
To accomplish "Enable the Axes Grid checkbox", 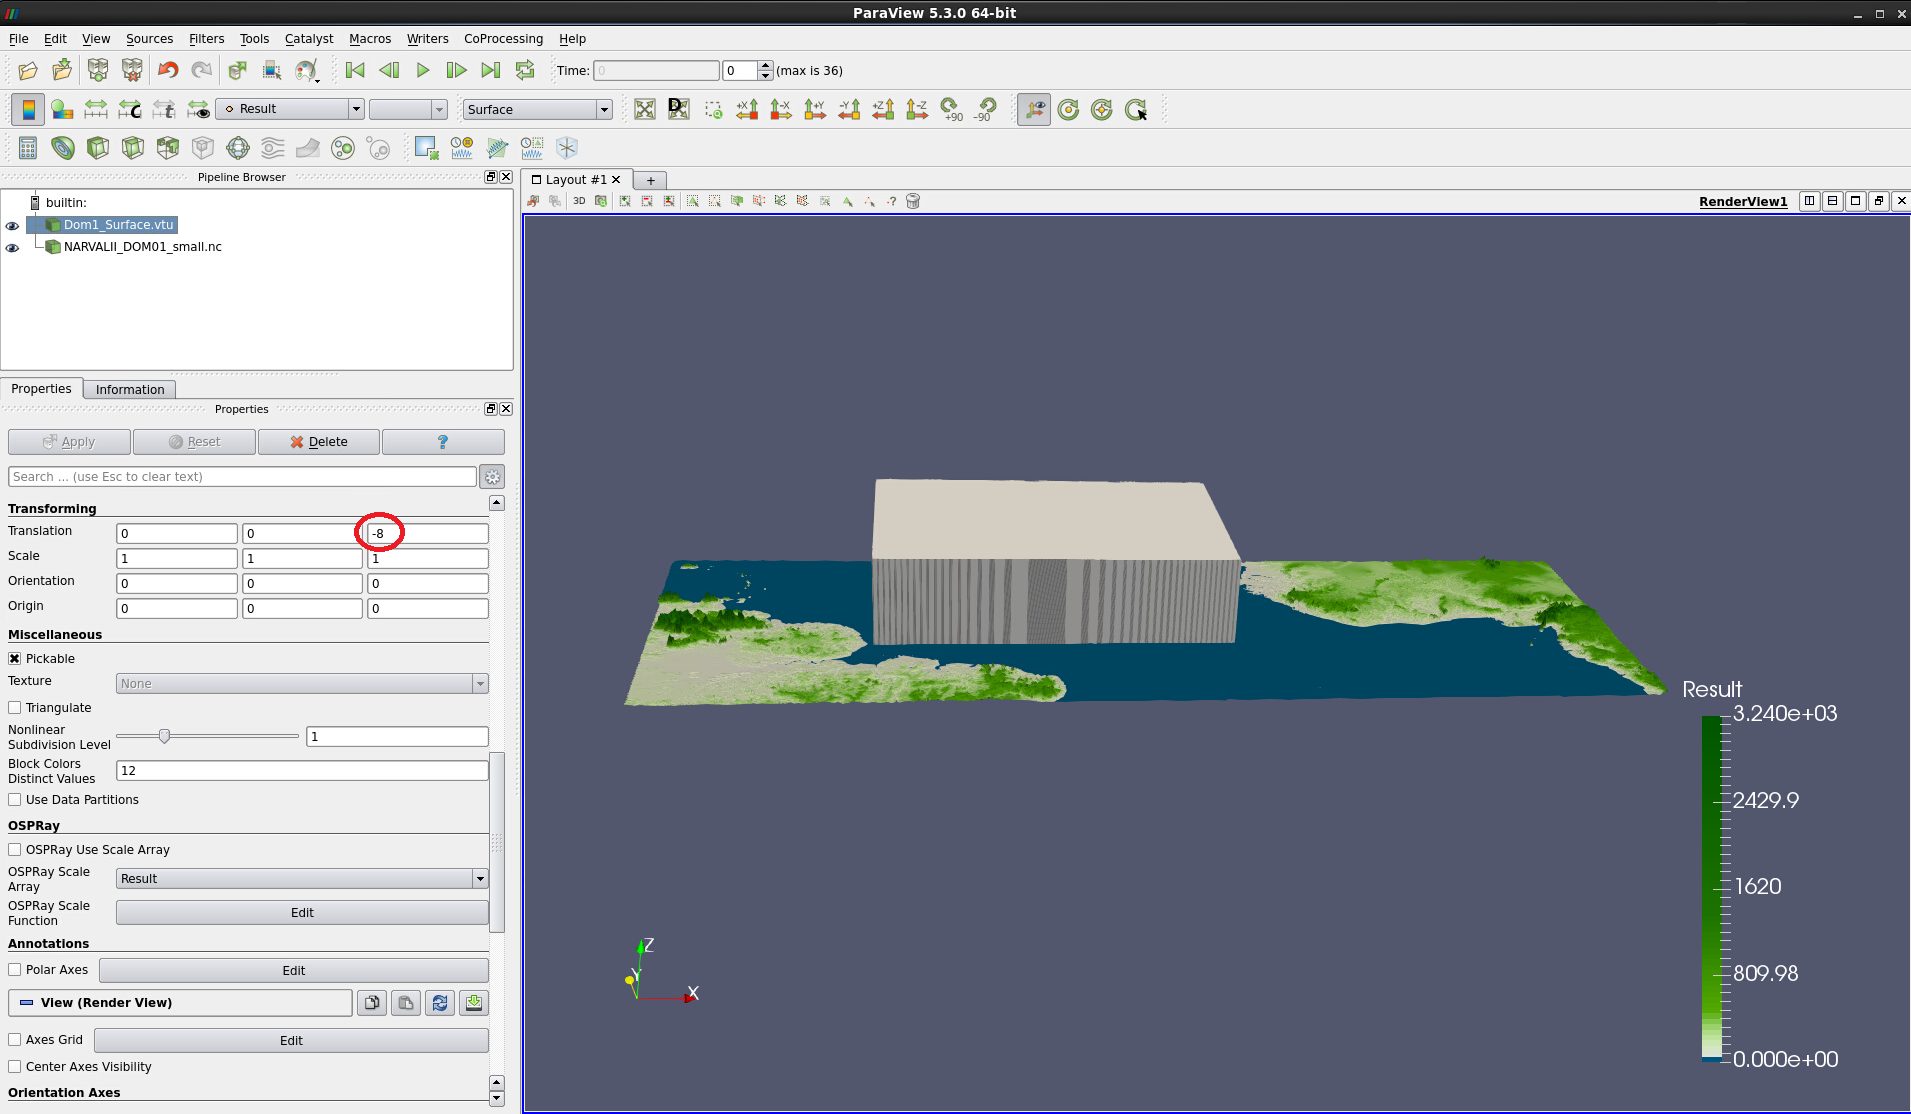I will pos(15,1040).
